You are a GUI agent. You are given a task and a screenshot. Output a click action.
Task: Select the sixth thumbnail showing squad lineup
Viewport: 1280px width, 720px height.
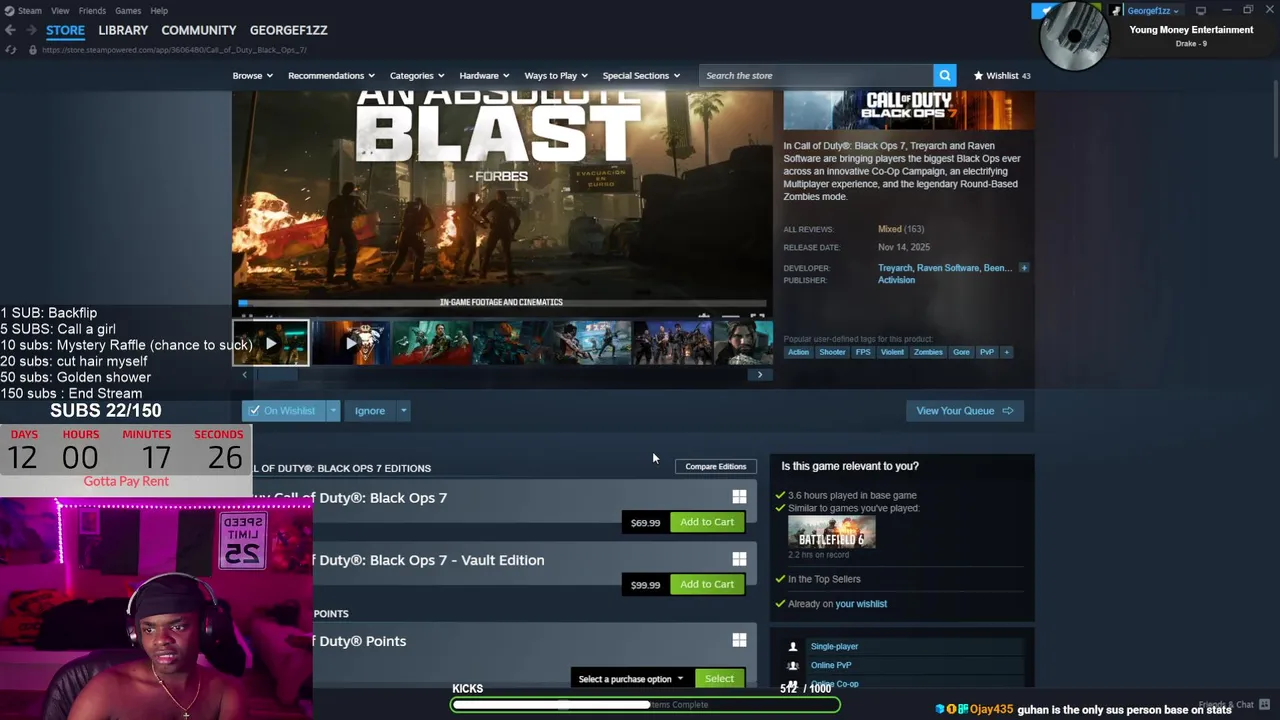672,343
